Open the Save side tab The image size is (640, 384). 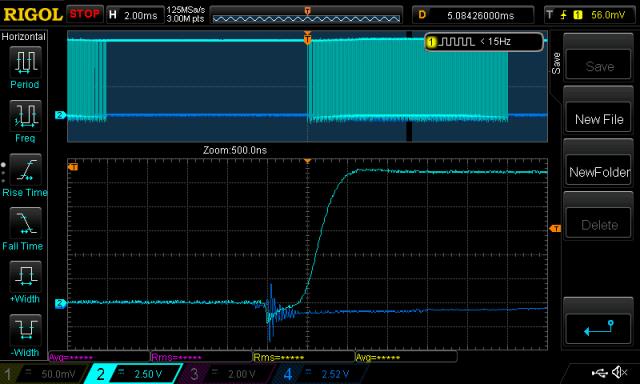(556, 63)
